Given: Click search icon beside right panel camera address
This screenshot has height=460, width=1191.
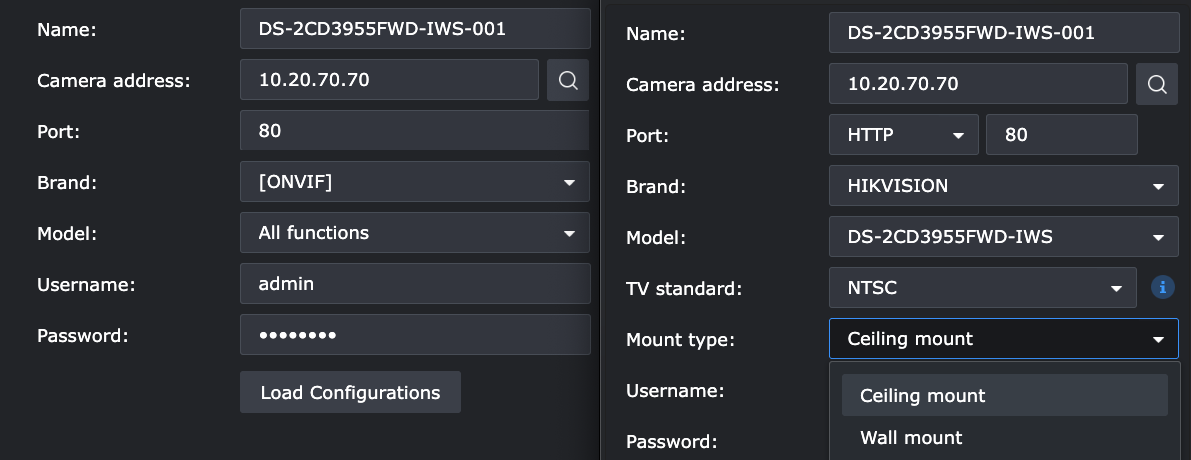Looking at the screenshot, I should pos(1157,83).
